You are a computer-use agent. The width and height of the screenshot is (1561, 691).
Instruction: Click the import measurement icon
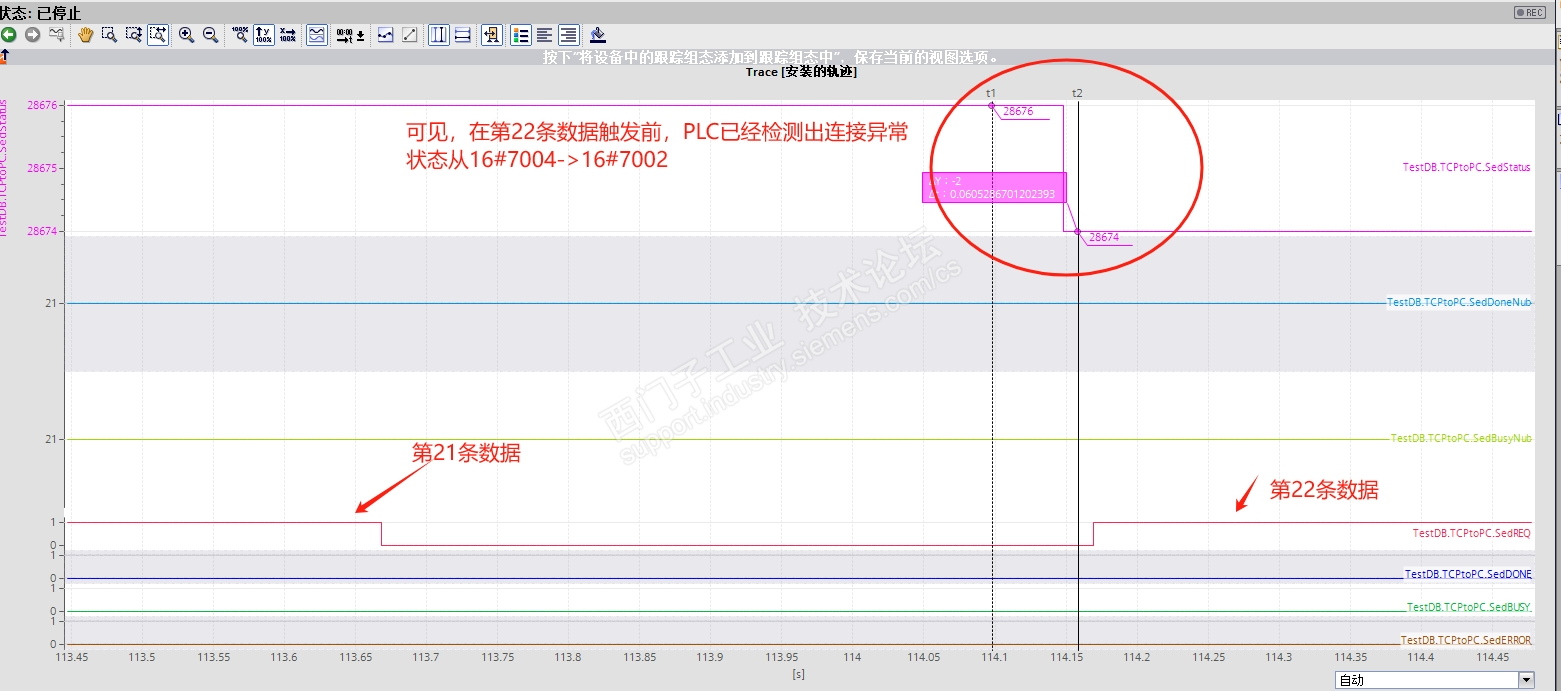coord(492,34)
